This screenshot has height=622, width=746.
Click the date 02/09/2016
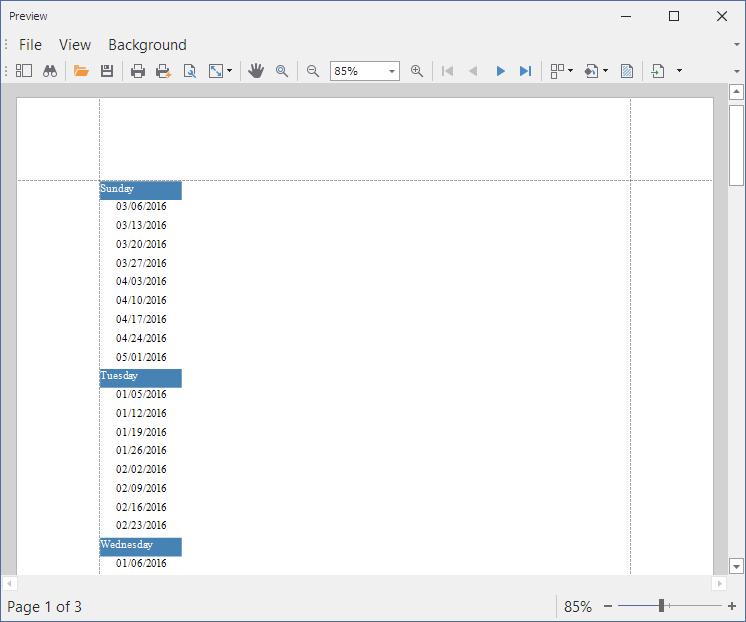(141, 488)
